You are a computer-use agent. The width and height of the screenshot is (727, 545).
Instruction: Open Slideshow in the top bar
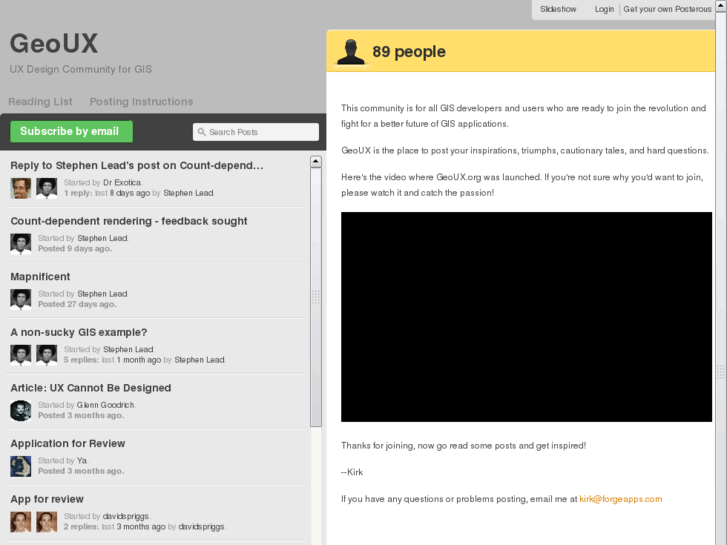(558, 9)
